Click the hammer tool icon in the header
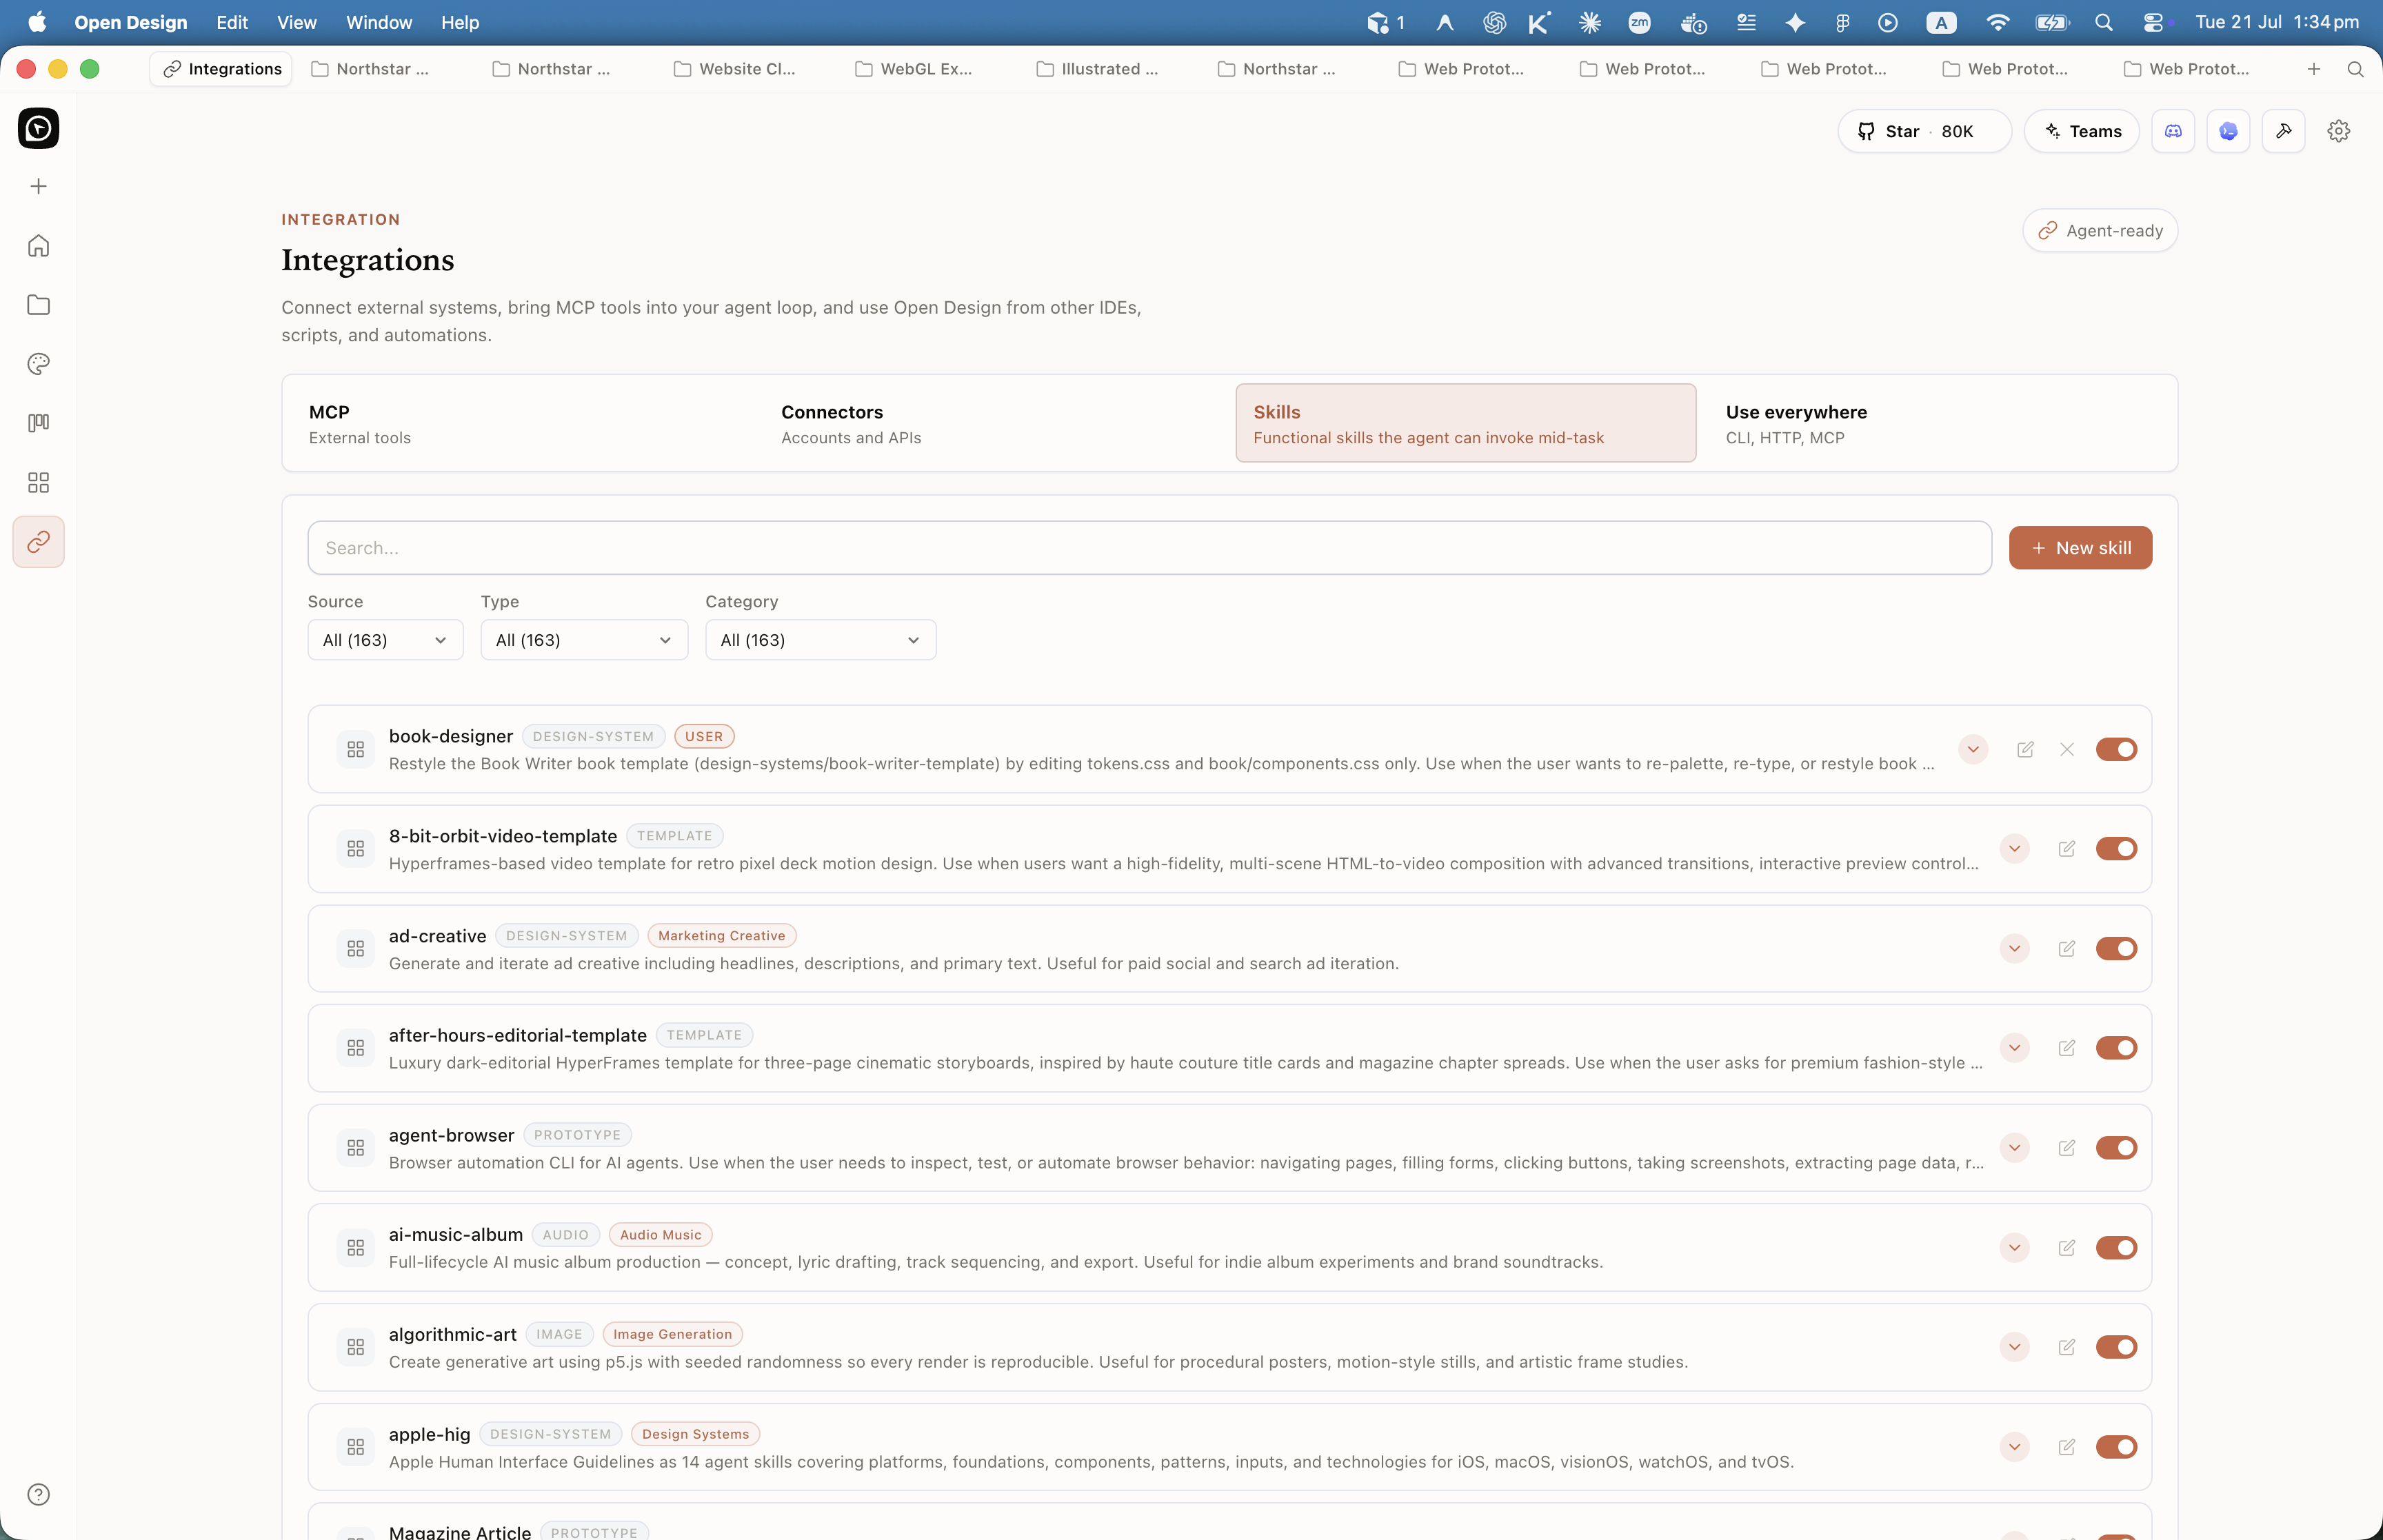Image resolution: width=2383 pixels, height=1540 pixels. 2283,131
